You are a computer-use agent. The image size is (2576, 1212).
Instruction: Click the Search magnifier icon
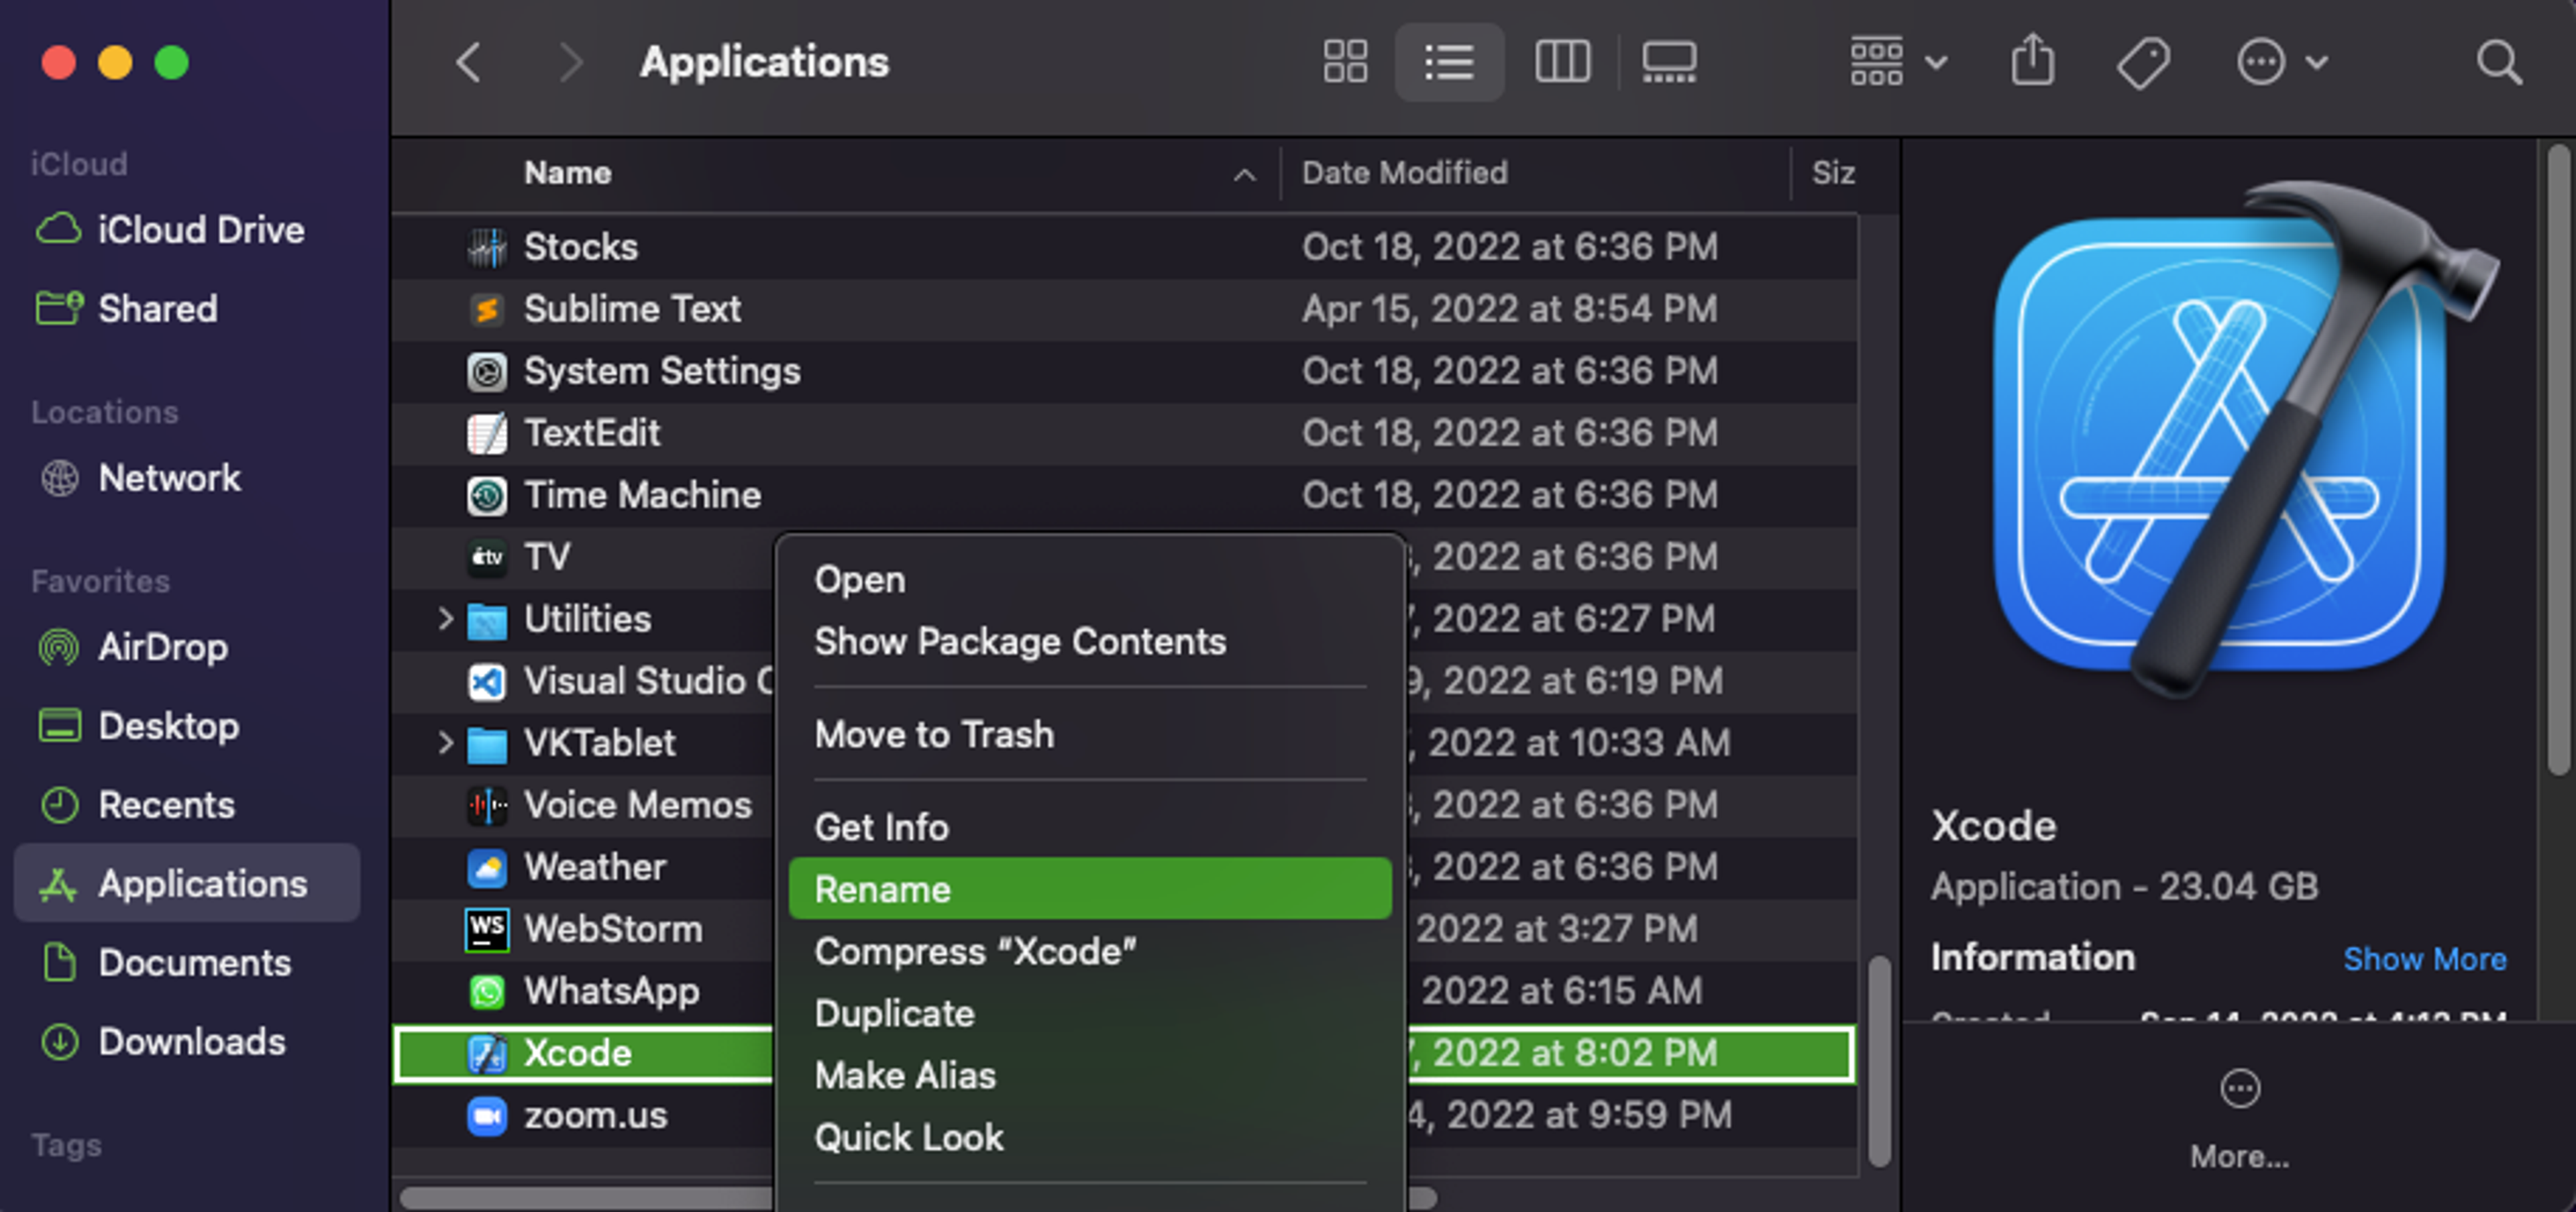2498,63
